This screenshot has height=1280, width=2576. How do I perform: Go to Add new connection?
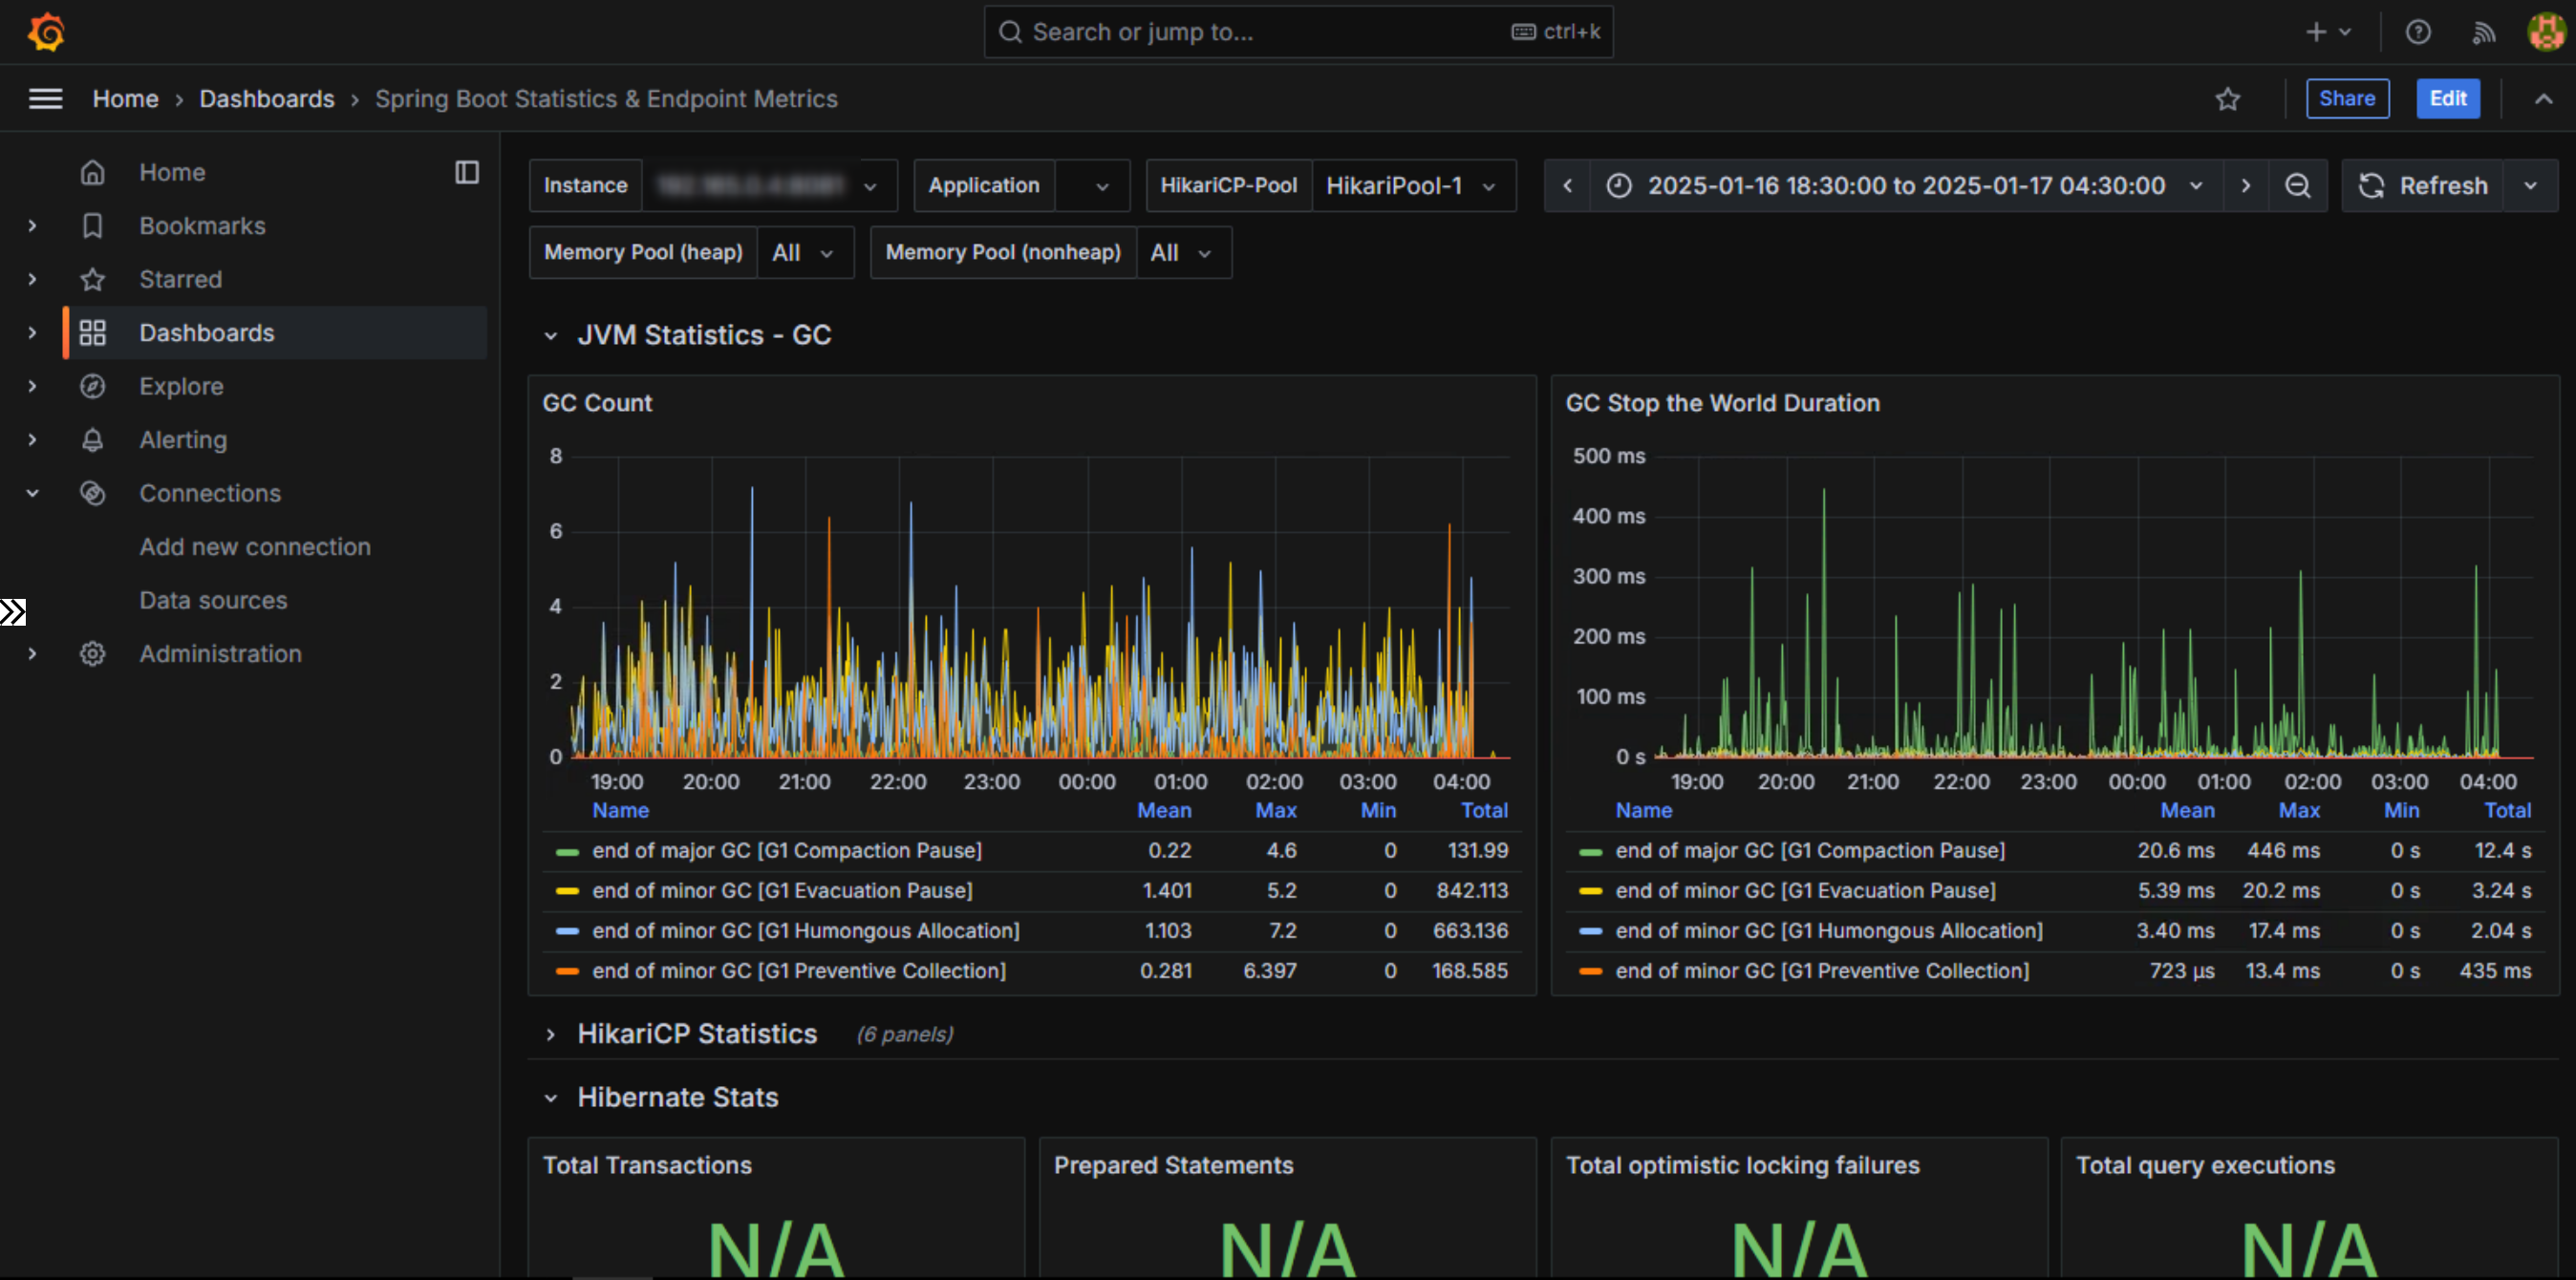255,547
